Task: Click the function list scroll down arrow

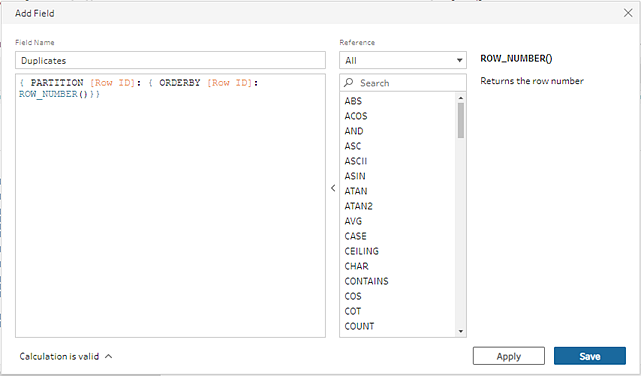Action: pos(461,331)
